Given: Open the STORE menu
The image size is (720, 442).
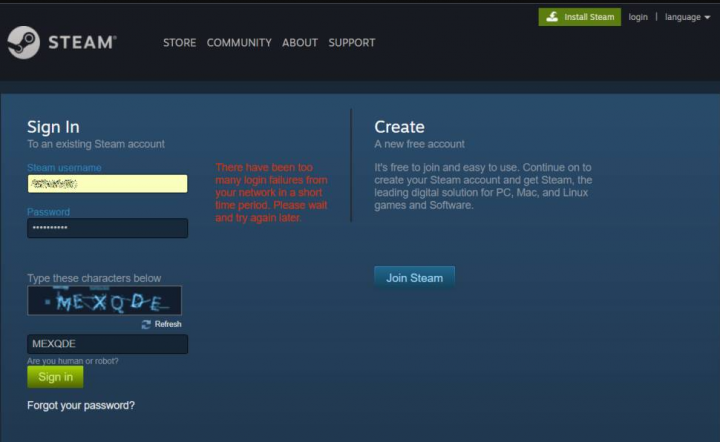Looking at the screenshot, I should click(179, 43).
